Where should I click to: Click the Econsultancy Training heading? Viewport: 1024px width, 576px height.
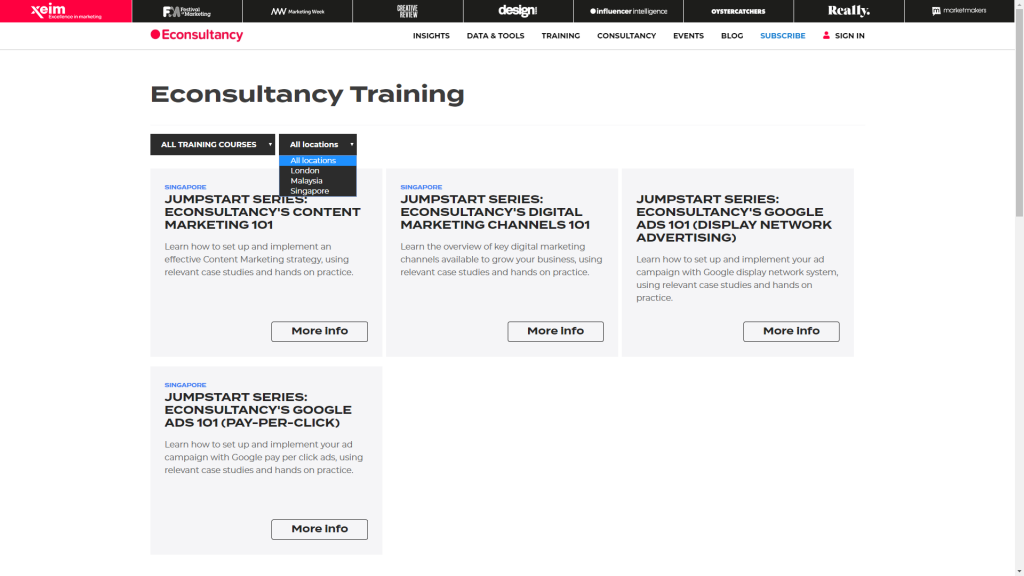[307, 94]
